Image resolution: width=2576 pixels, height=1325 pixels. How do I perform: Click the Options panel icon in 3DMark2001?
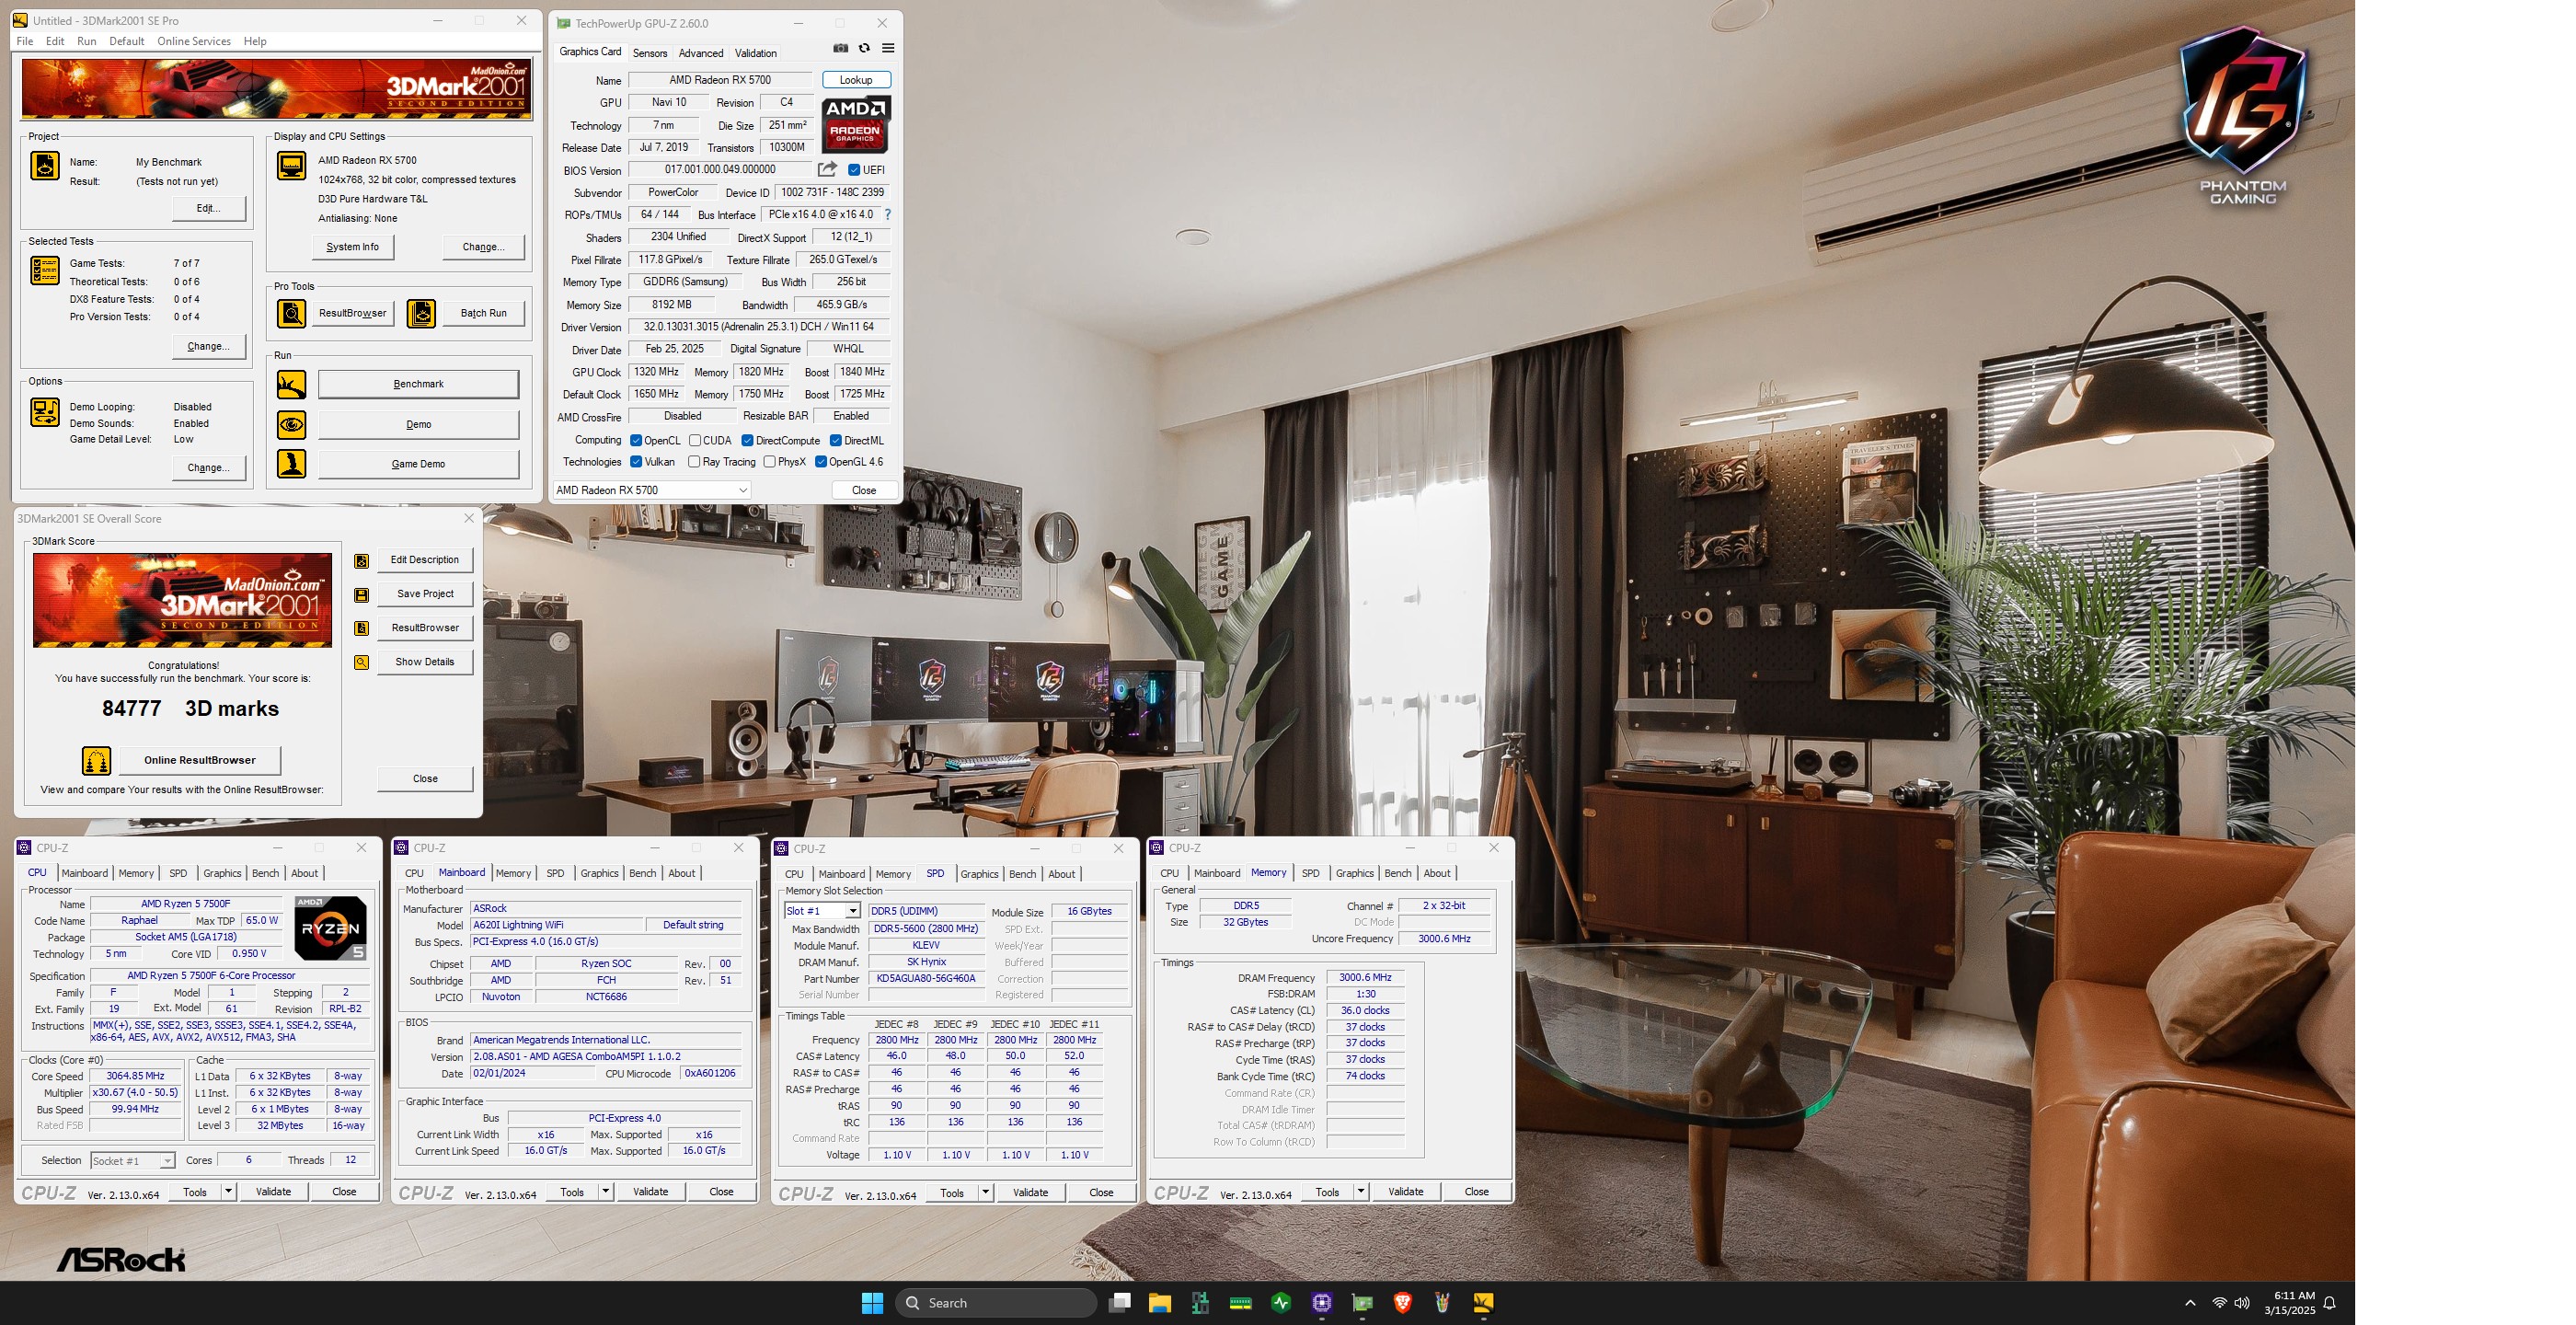click(45, 412)
